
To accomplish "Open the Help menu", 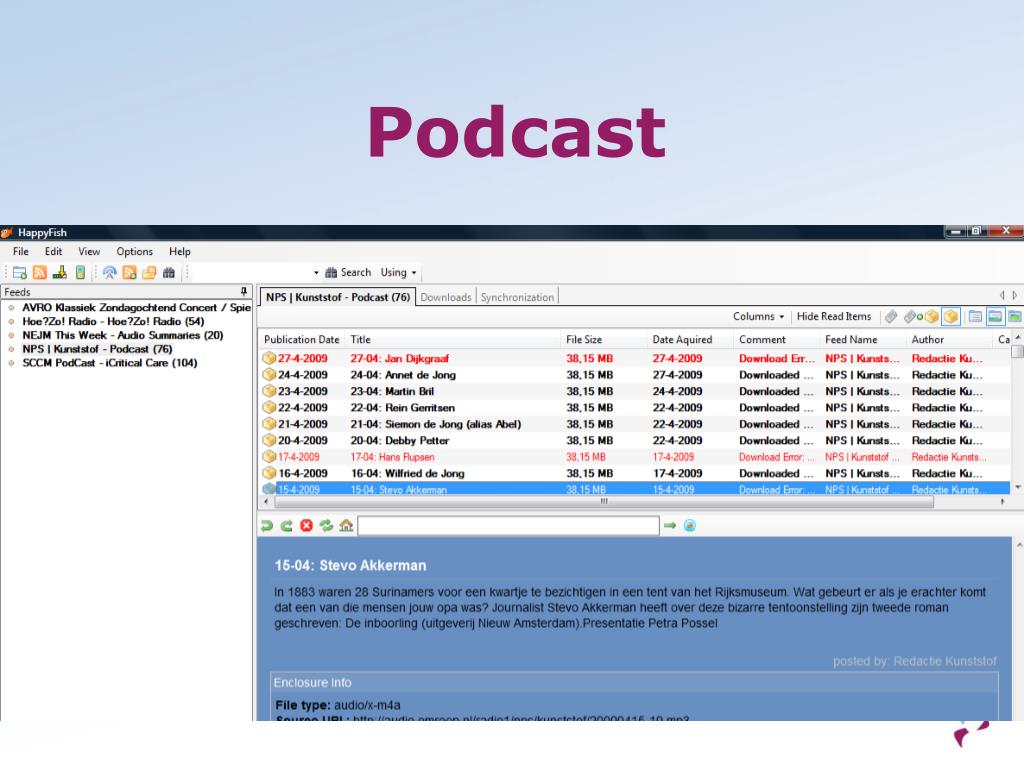I will click(x=180, y=251).
